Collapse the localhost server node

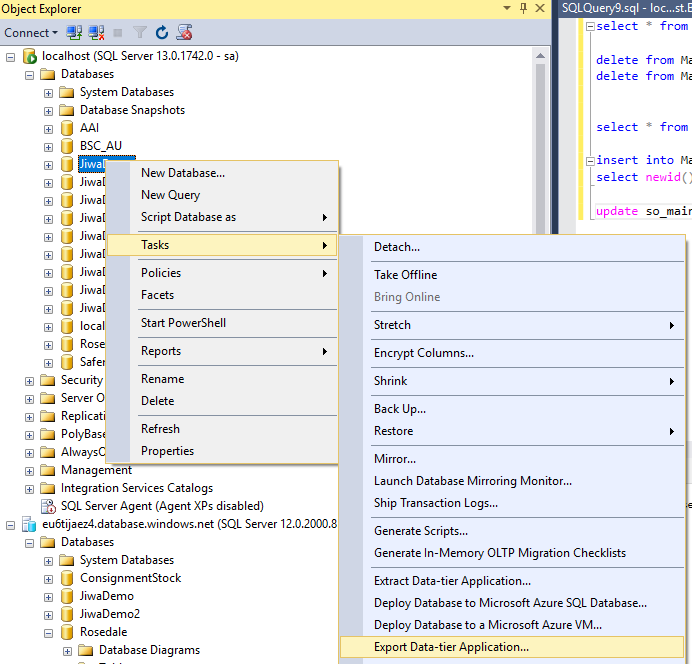click(11, 57)
